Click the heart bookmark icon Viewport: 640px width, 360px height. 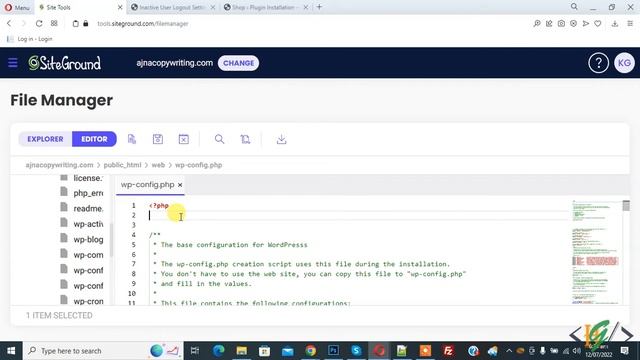pos(598,24)
